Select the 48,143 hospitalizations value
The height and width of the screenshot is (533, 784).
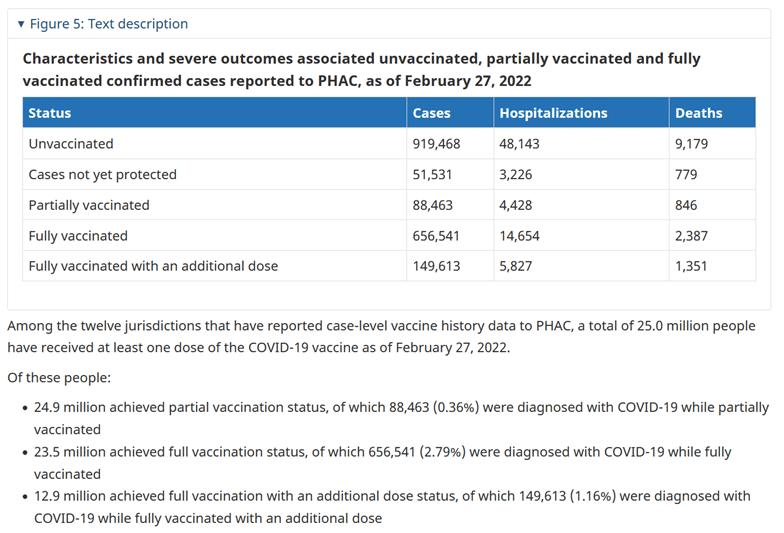click(519, 144)
